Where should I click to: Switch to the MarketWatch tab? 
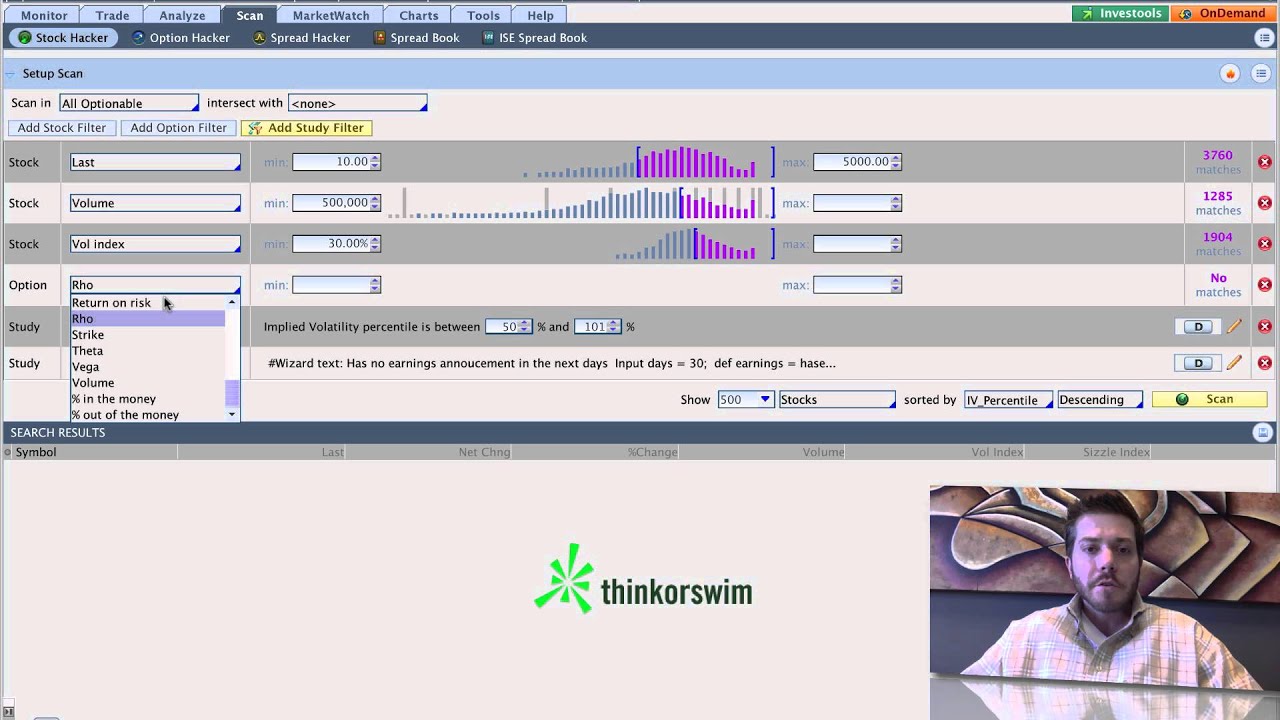pyautogui.click(x=330, y=15)
